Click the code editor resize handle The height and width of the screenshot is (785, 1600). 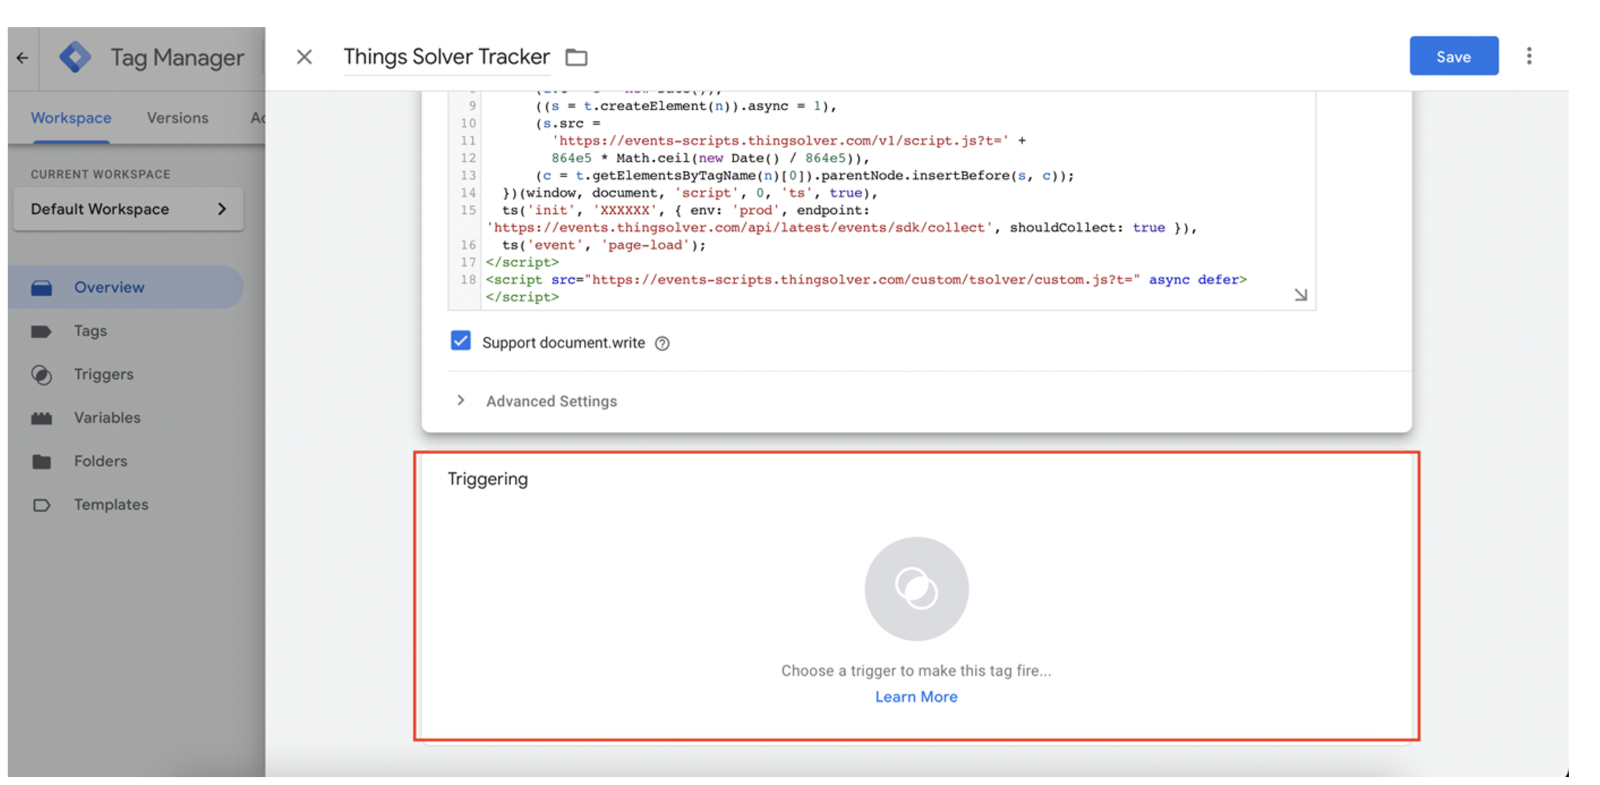(1300, 295)
